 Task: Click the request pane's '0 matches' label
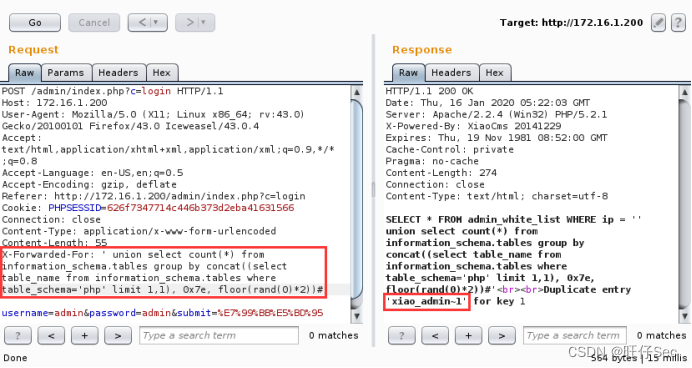(333, 336)
